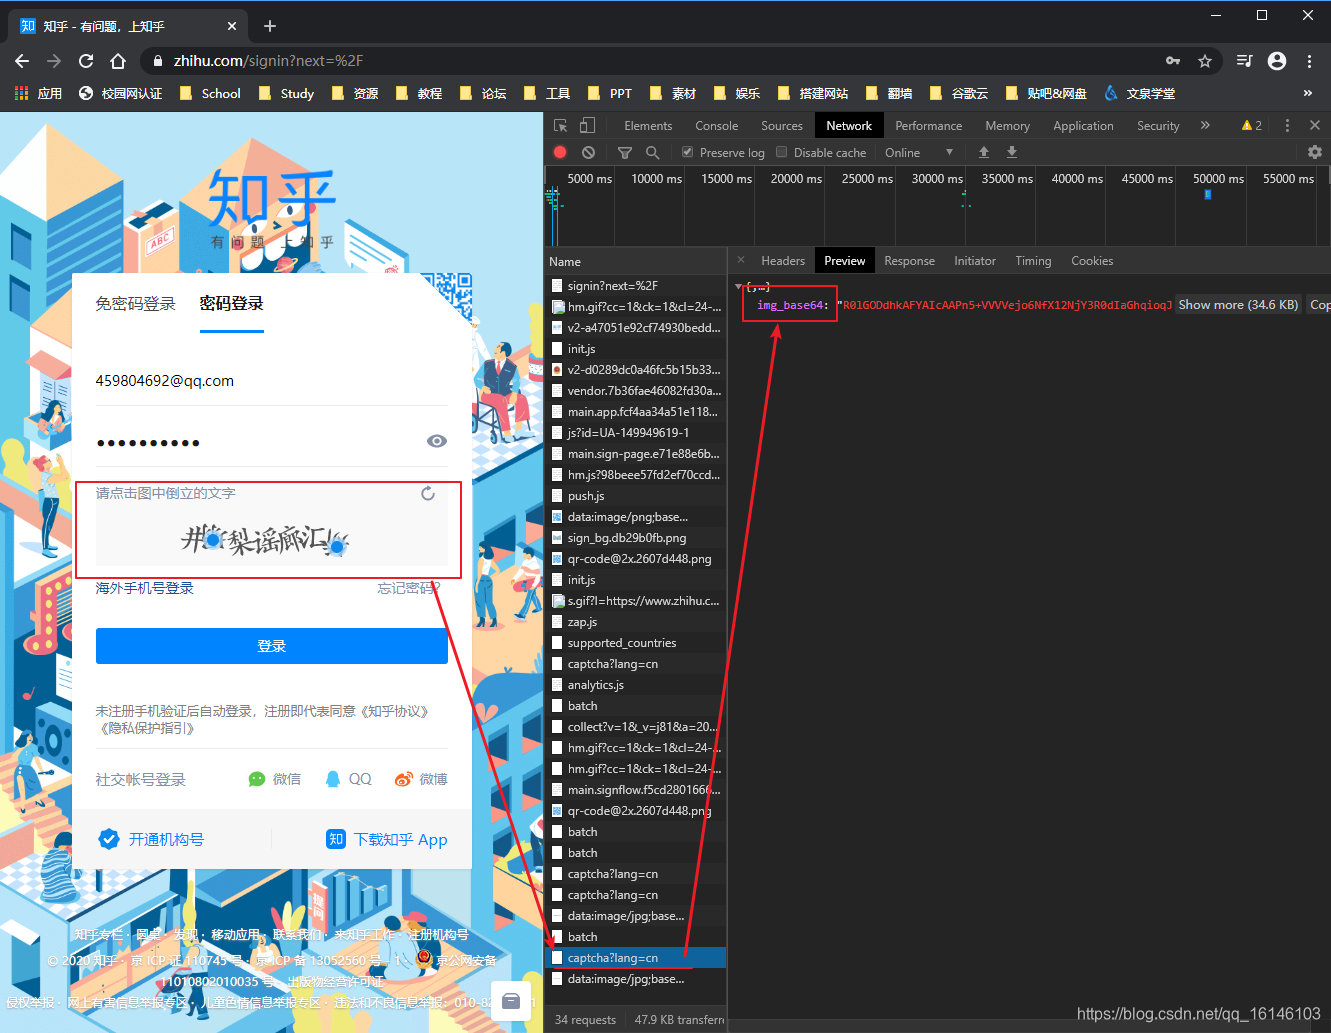Close the request details pane
Viewport: 1331px width, 1033px height.
pyautogui.click(x=740, y=260)
